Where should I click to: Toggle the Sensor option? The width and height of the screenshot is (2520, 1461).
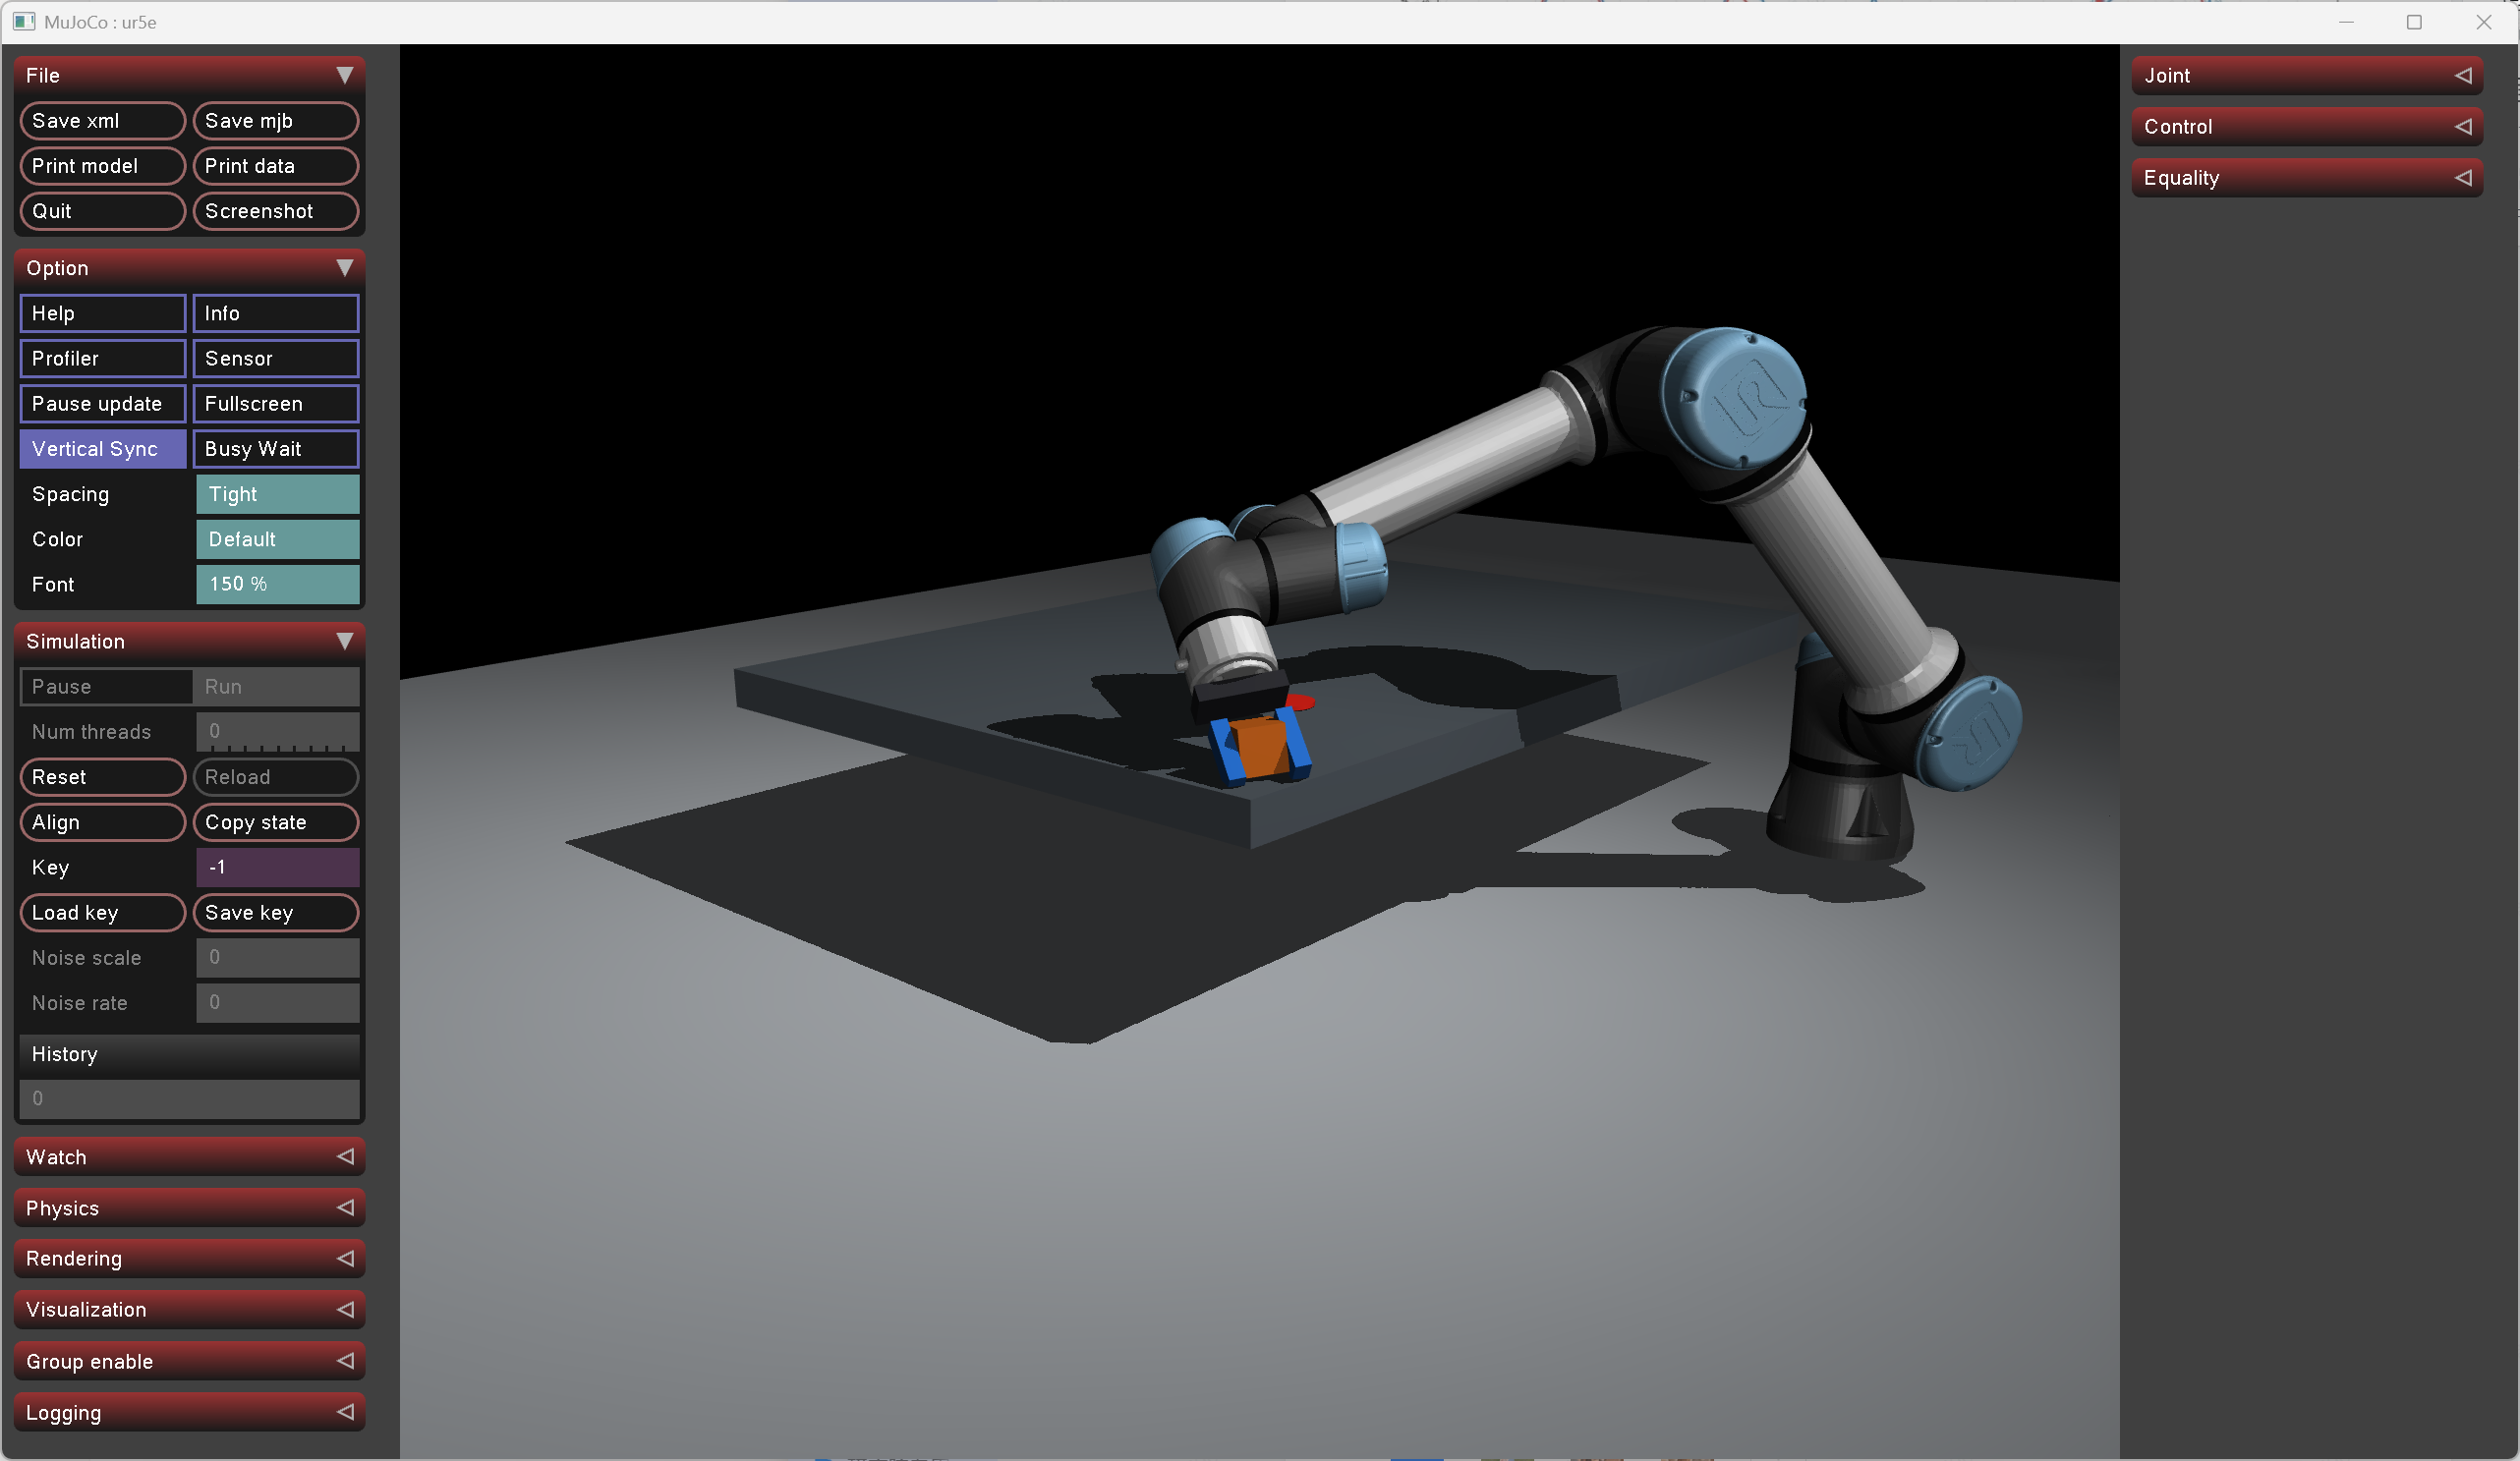(276, 358)
